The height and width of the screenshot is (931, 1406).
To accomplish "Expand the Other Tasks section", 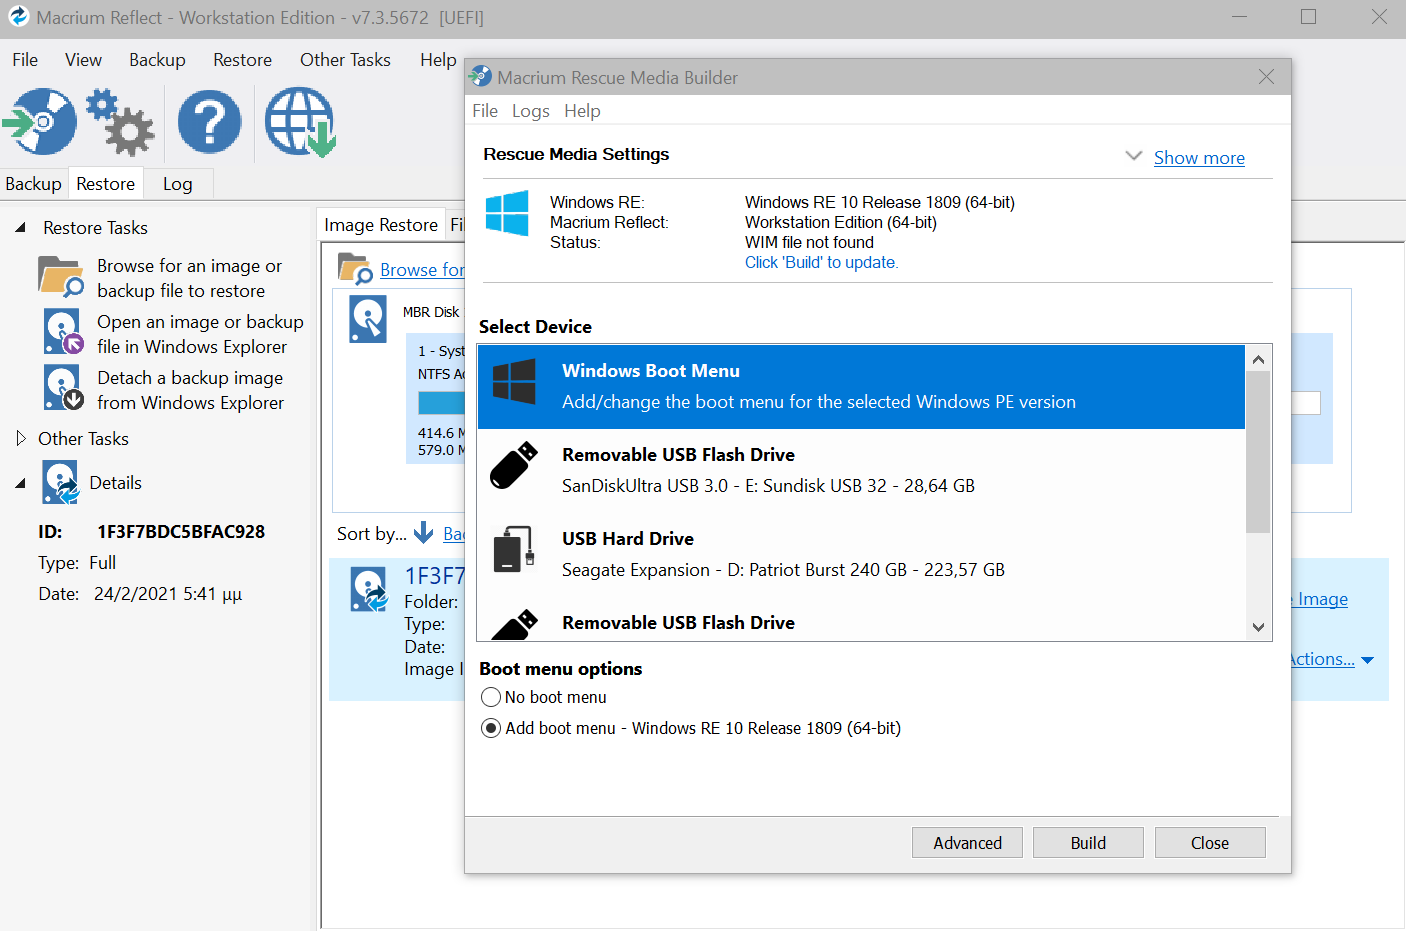I will (21, 438).
